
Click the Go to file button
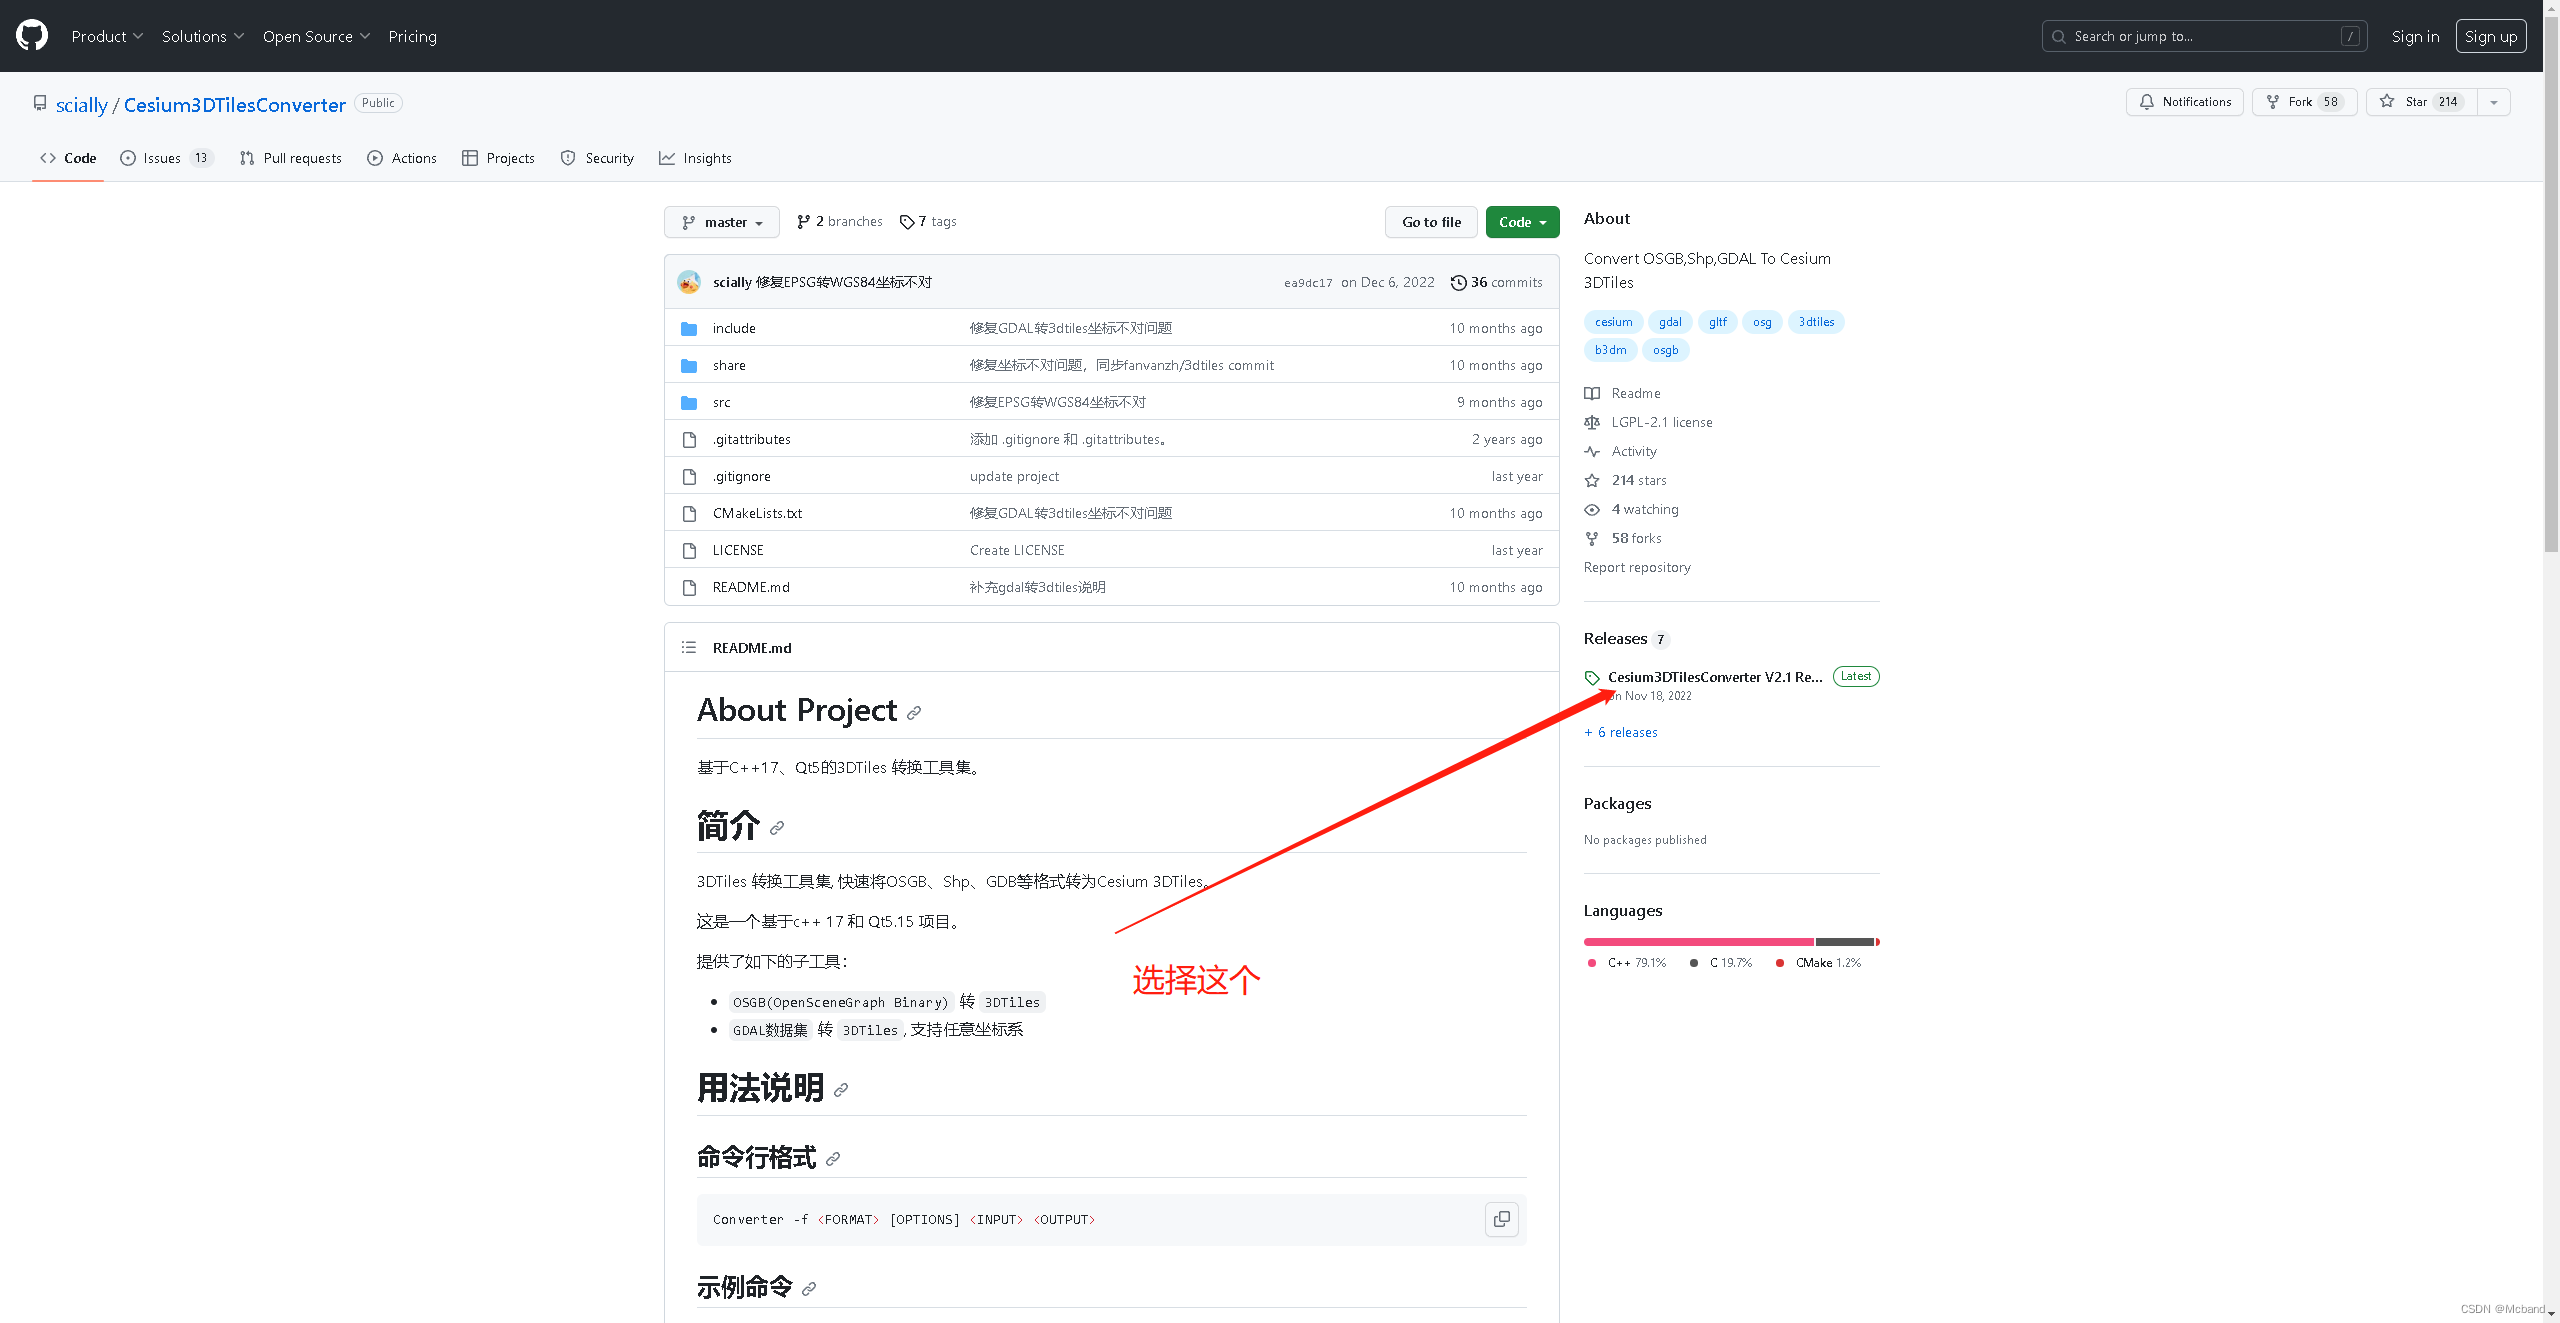click(x=1430, y=221)
